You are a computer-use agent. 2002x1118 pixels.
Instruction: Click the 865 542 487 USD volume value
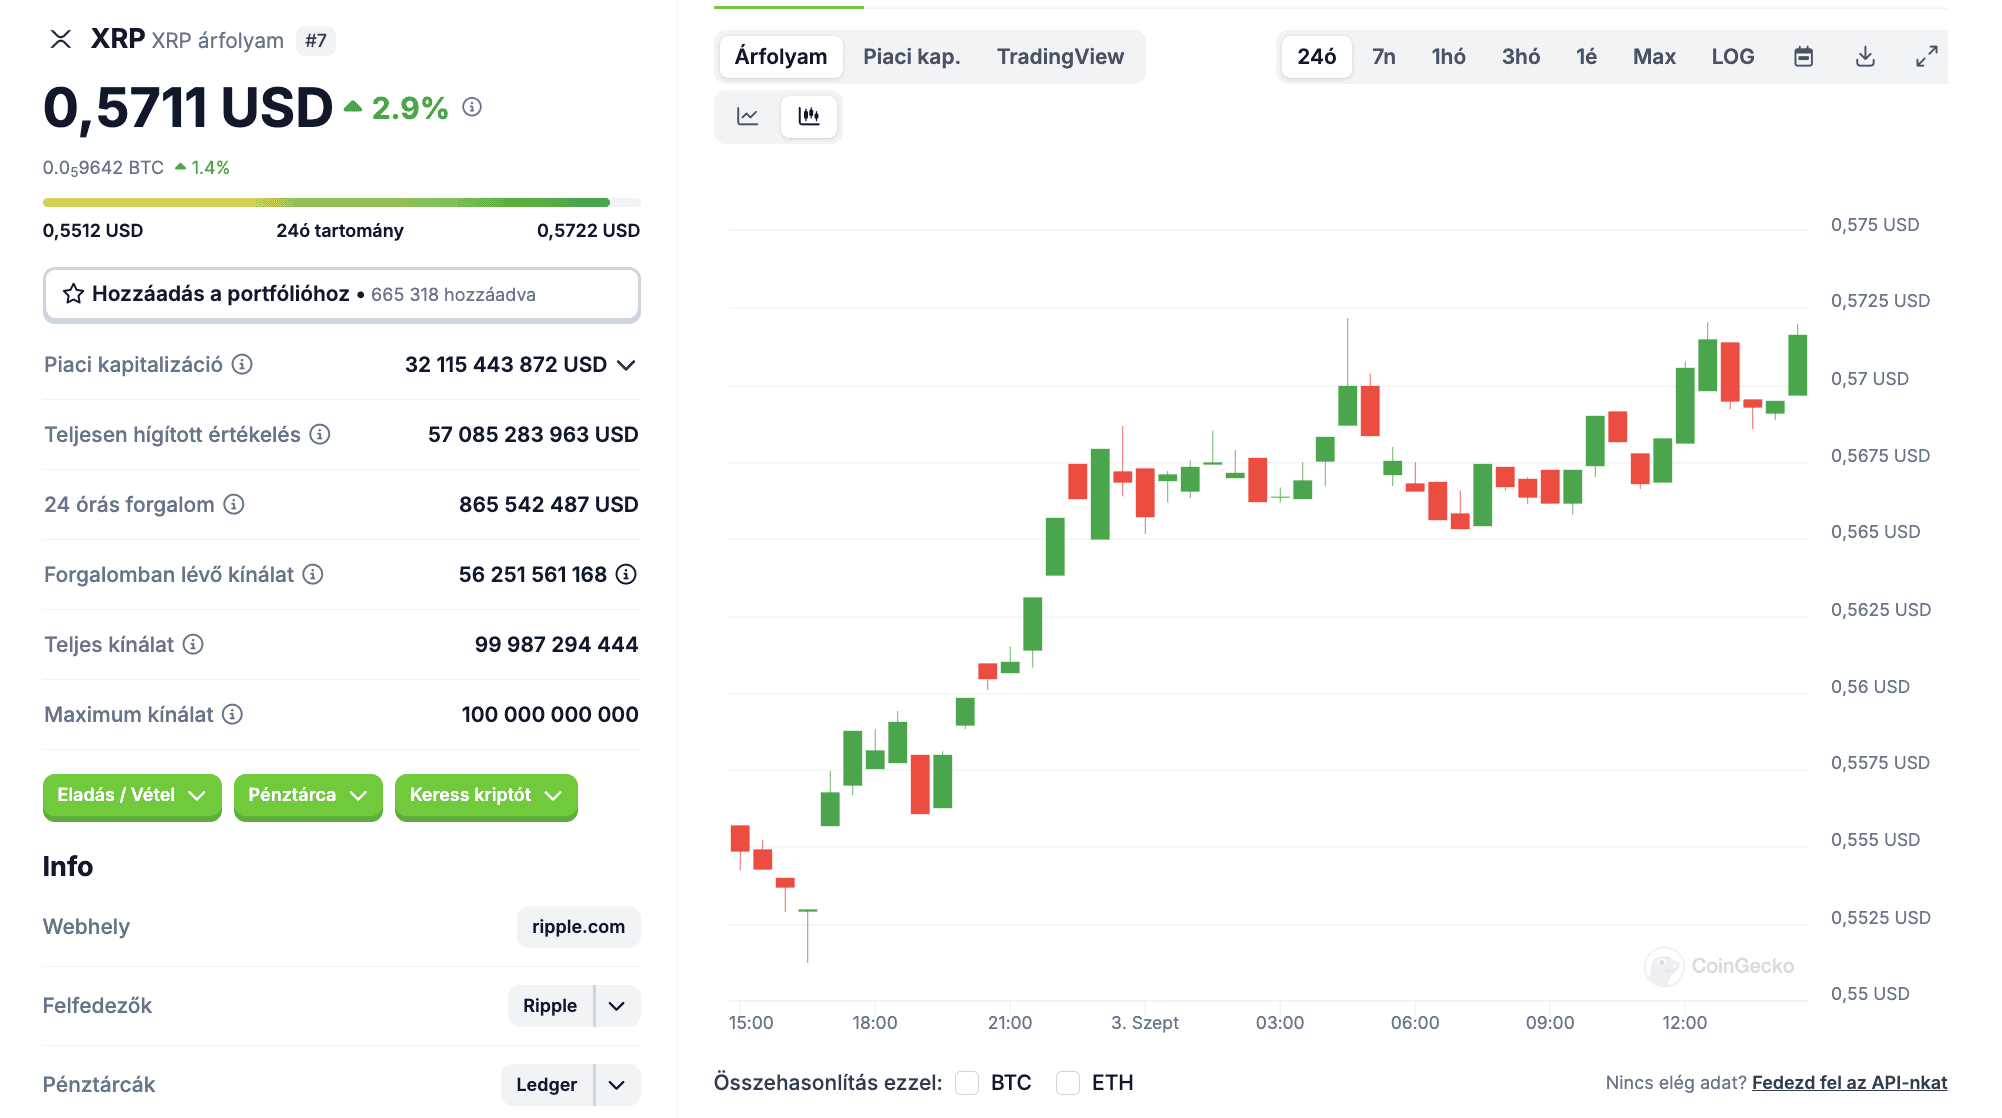tap(549, 505)
